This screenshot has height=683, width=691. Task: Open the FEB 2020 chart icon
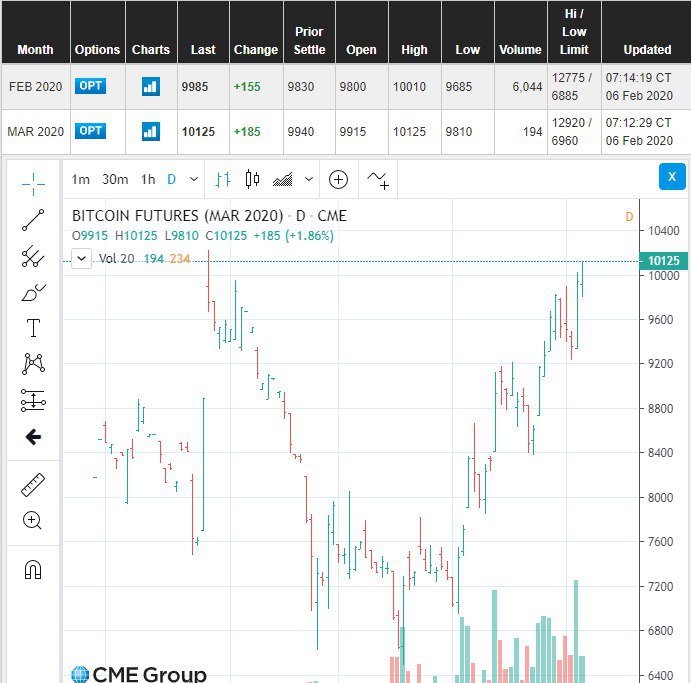(151, 87)
